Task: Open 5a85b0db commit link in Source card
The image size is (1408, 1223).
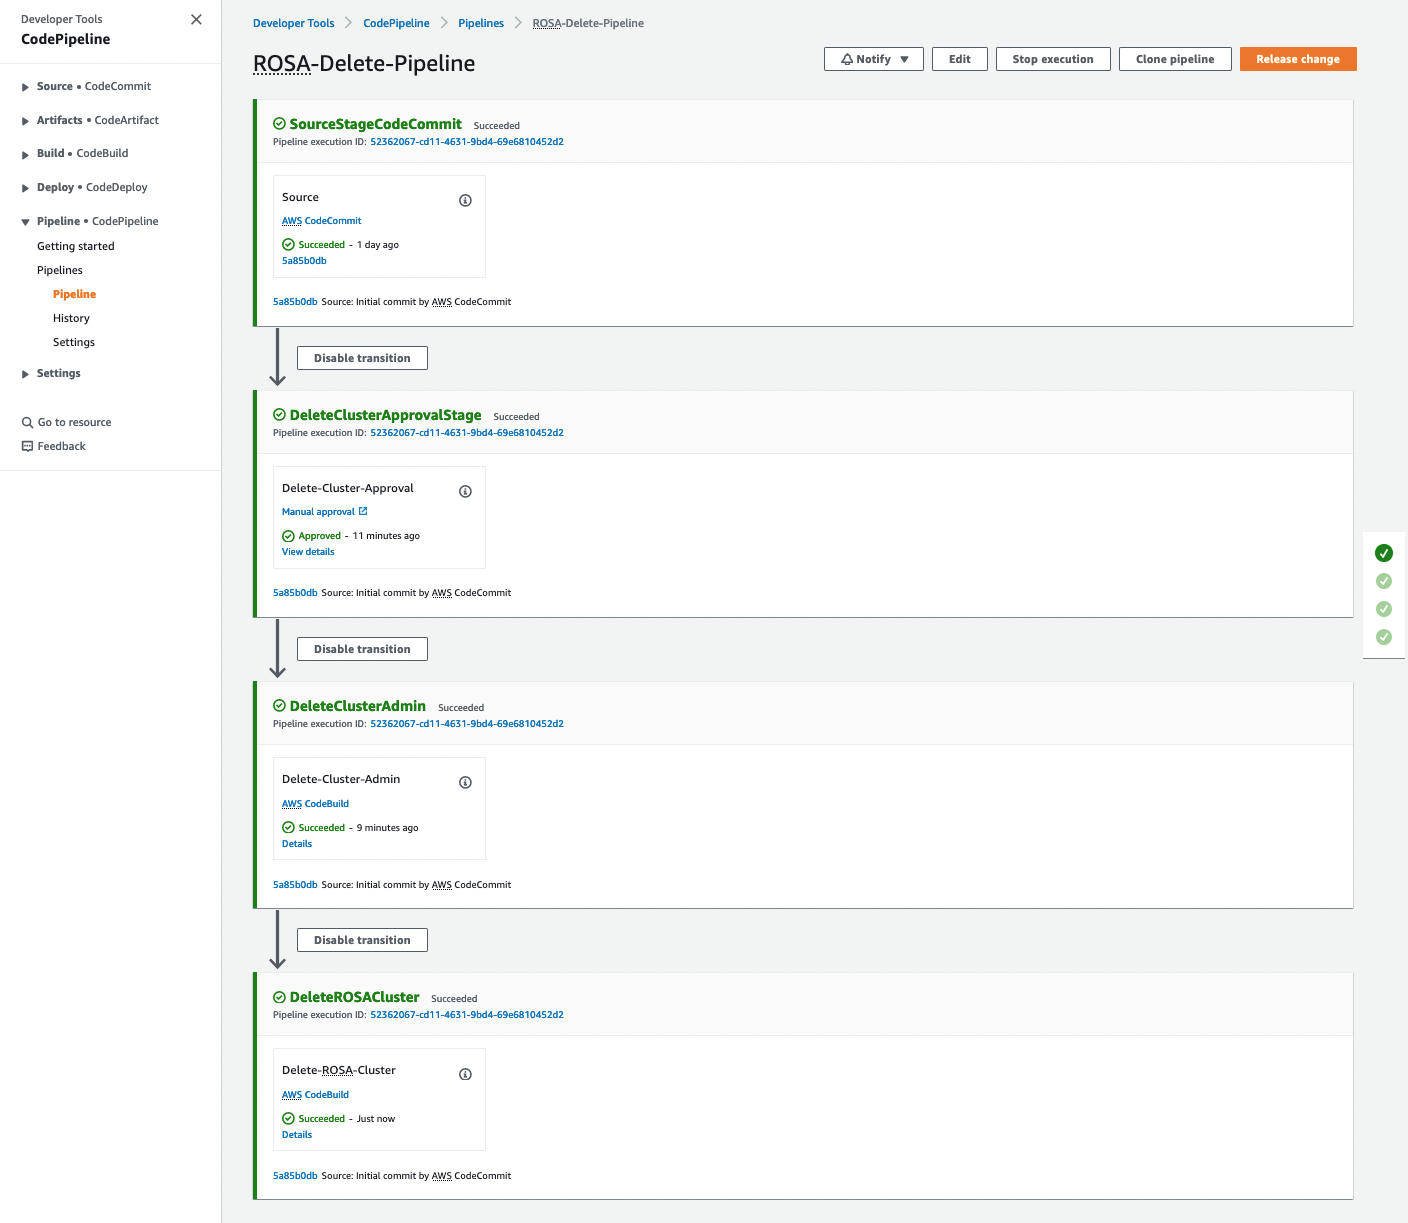Action: click(304, 261)
